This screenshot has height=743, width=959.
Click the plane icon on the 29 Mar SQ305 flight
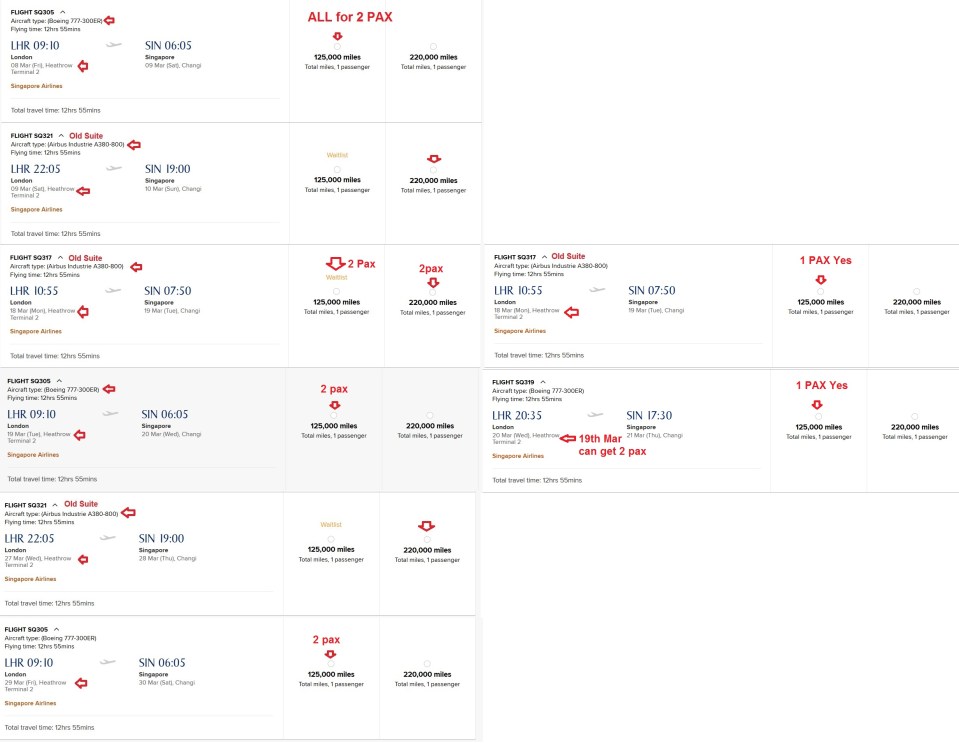click(108, 662)
